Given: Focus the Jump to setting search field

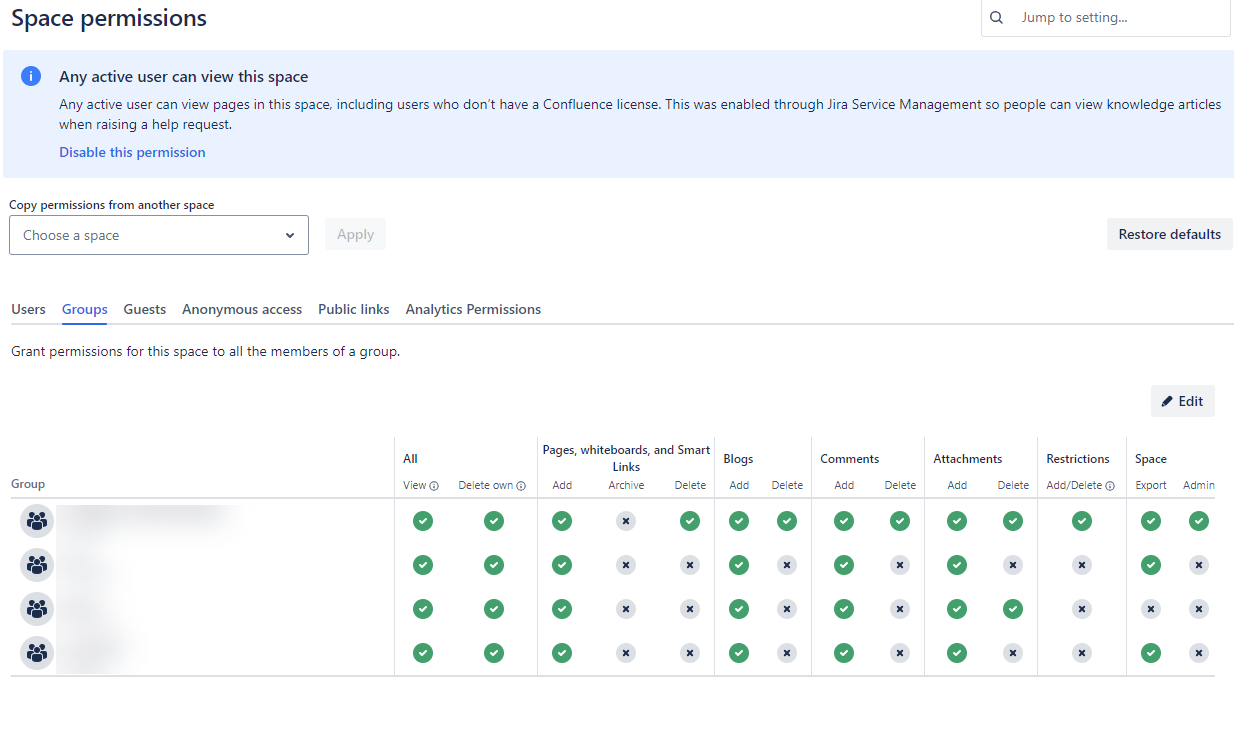Looking at the screenshot, I should [1106, 17].
